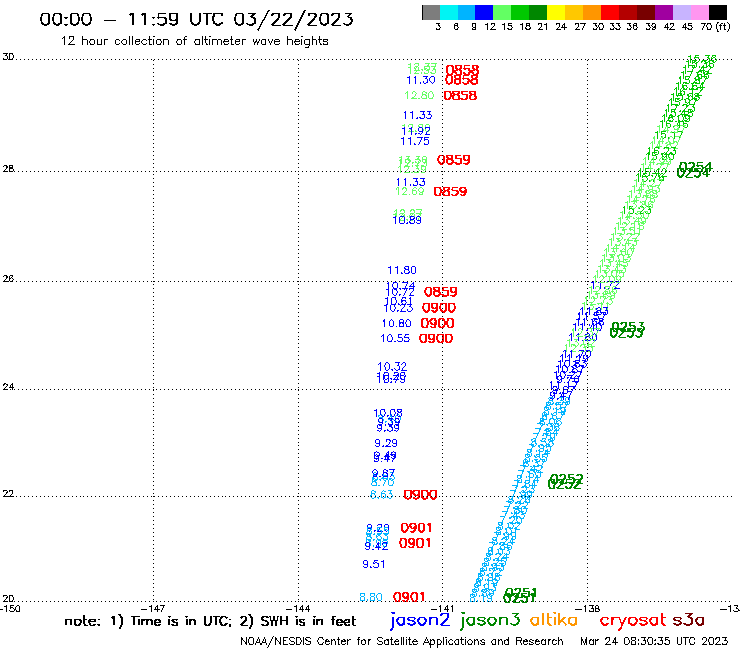The width and height of the screenshot is (740, 650).
Task: Select the dark blue 12 ft legend swatch
Action: pyautogui.click(x=485, y=12)
